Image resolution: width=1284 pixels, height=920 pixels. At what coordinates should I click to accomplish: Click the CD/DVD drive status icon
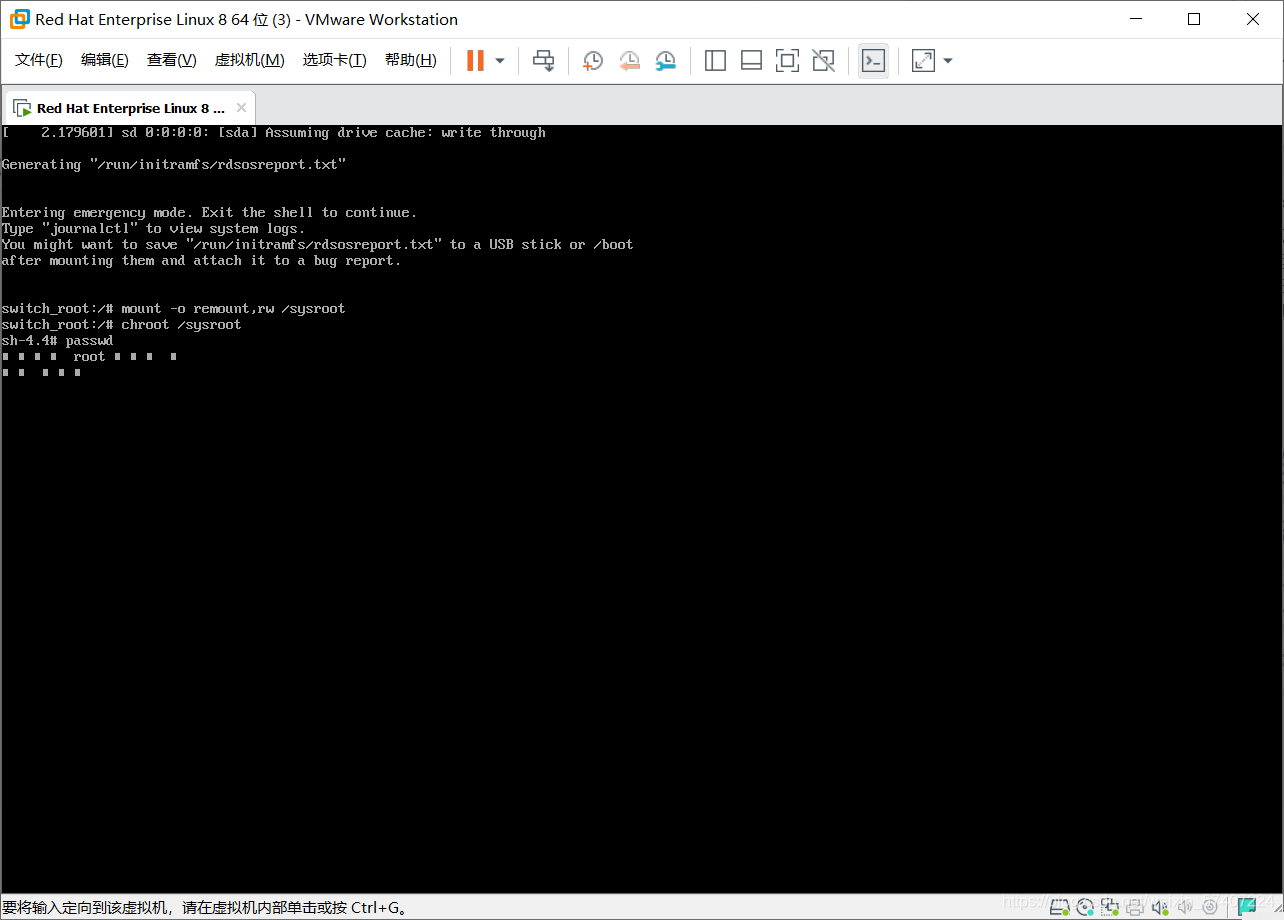coord(1086,907)
